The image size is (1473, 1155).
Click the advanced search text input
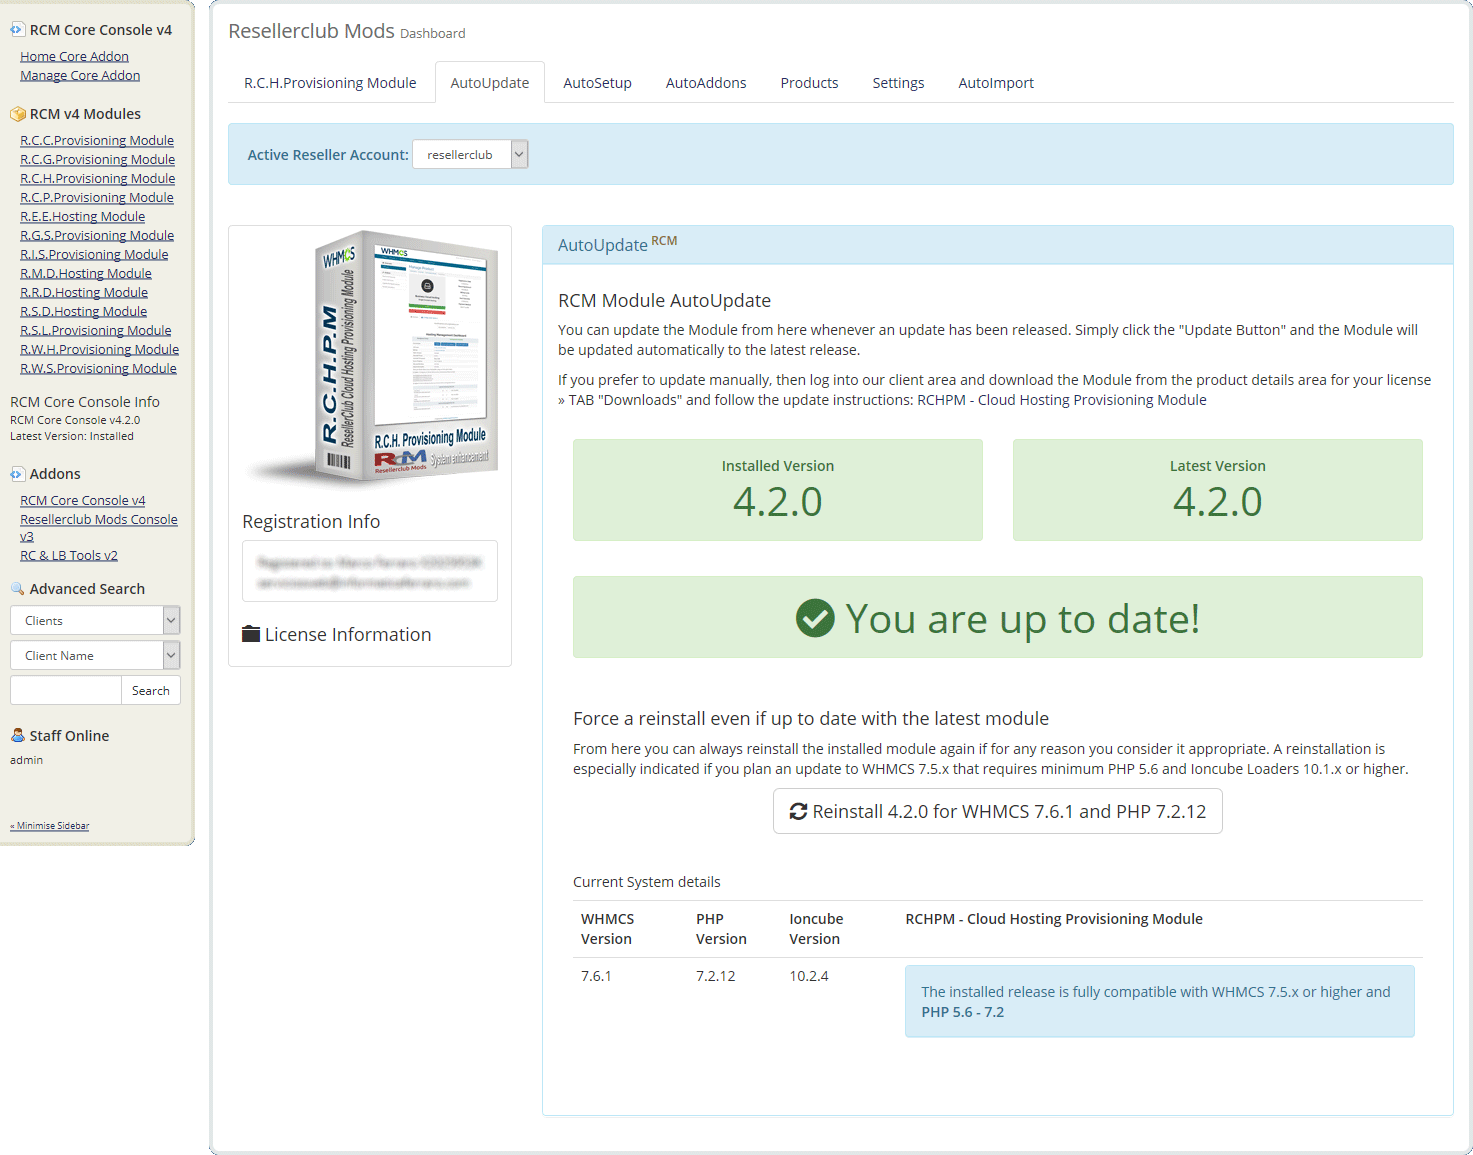[x=65, y=690]
